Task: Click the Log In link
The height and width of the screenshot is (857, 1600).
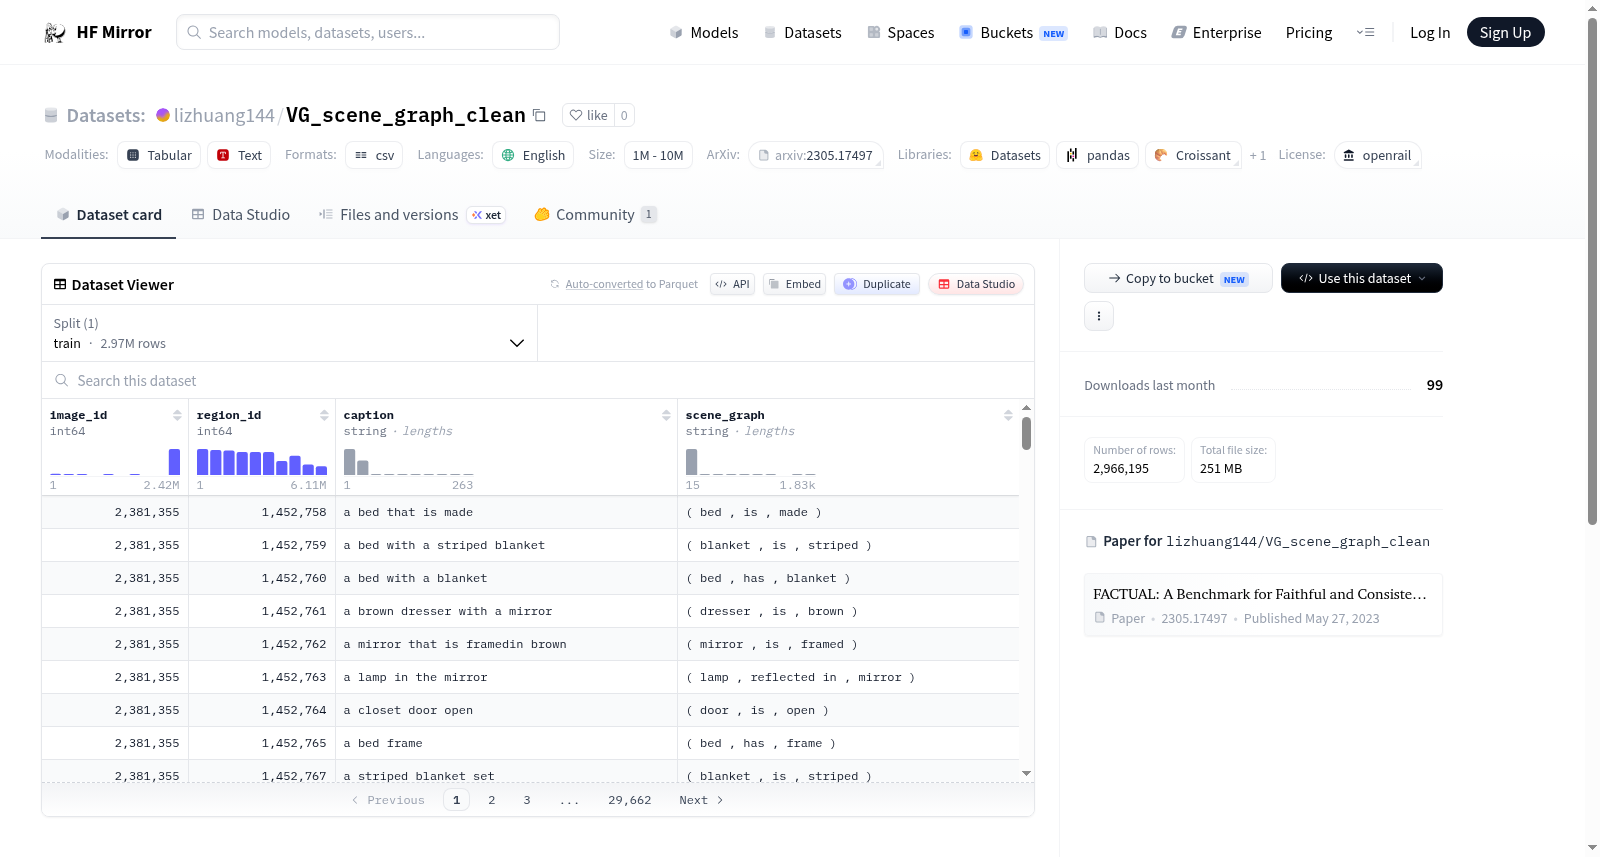Action: (x=1430, y=33)
